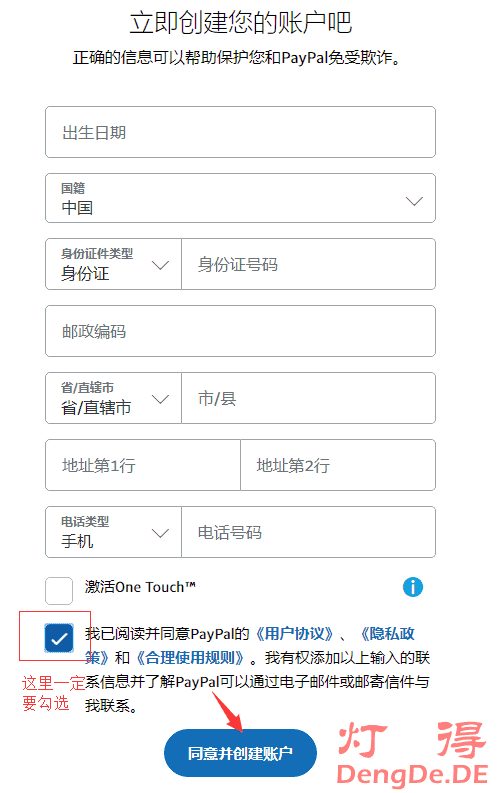The height and width of the screenshot is (793, 502).
Task: Focus the 出生日期 input field
Action: 240,132
